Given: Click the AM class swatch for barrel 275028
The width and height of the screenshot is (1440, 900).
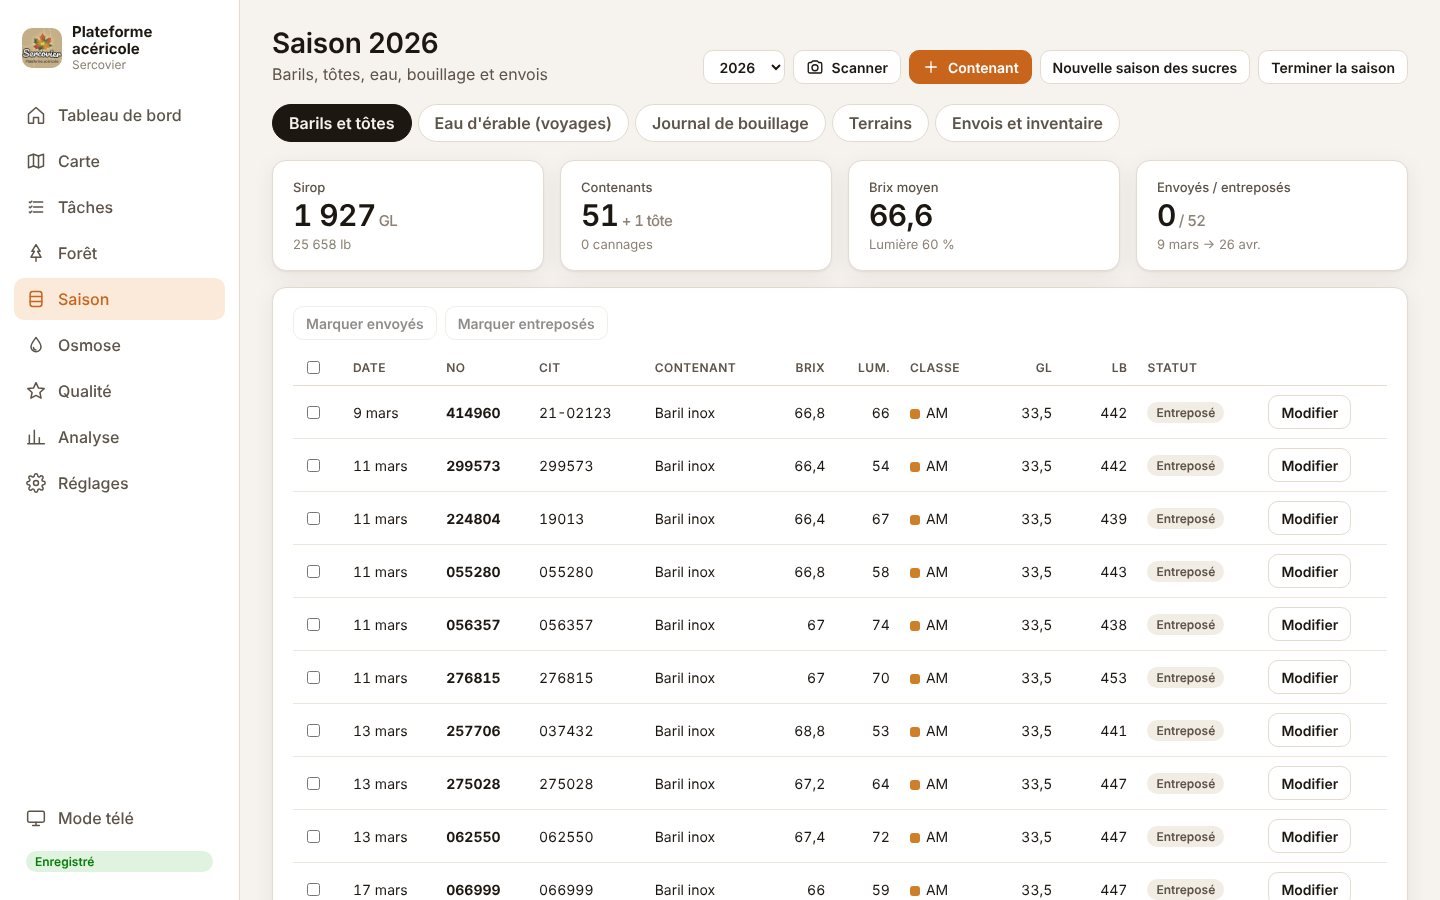Looking at the screenshot, I should point(915,784).
